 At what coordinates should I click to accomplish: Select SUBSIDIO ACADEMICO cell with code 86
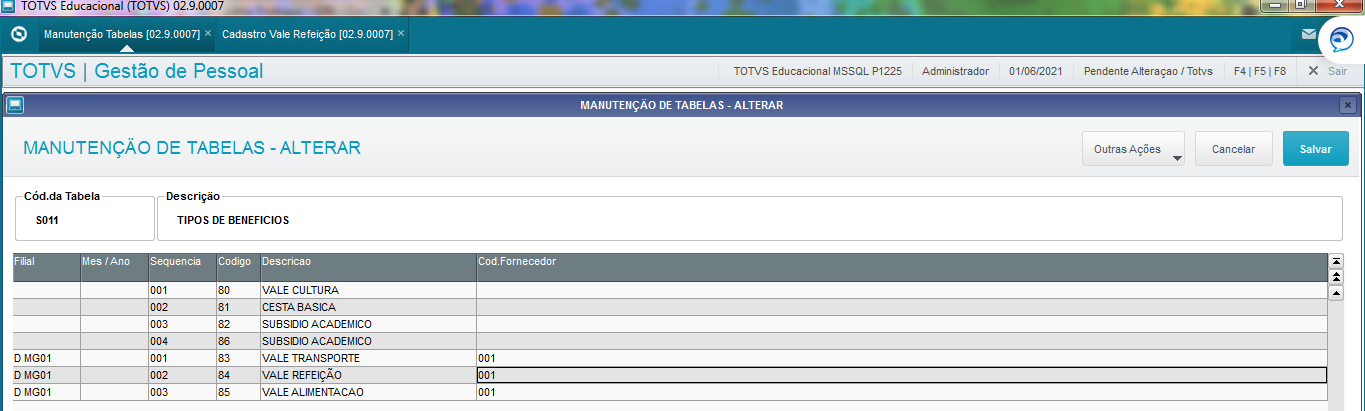click(x=368, y=342)
